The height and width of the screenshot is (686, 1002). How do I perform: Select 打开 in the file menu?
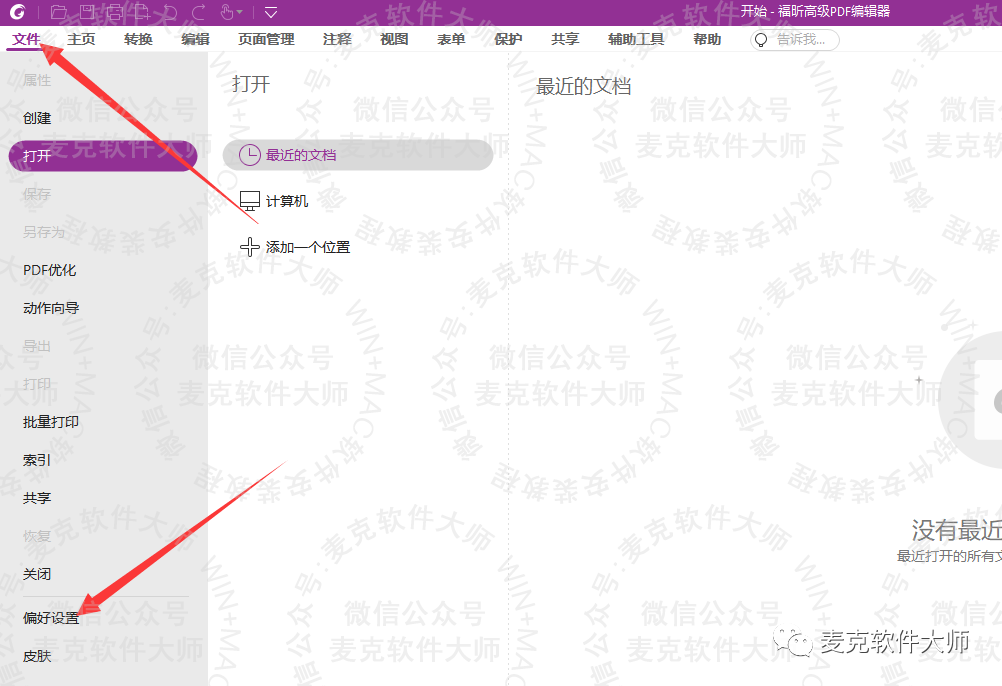[102, 156]
